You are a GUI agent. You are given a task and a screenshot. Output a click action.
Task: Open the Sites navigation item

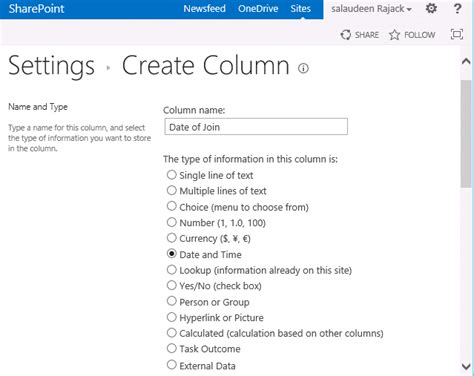[300, 9]
